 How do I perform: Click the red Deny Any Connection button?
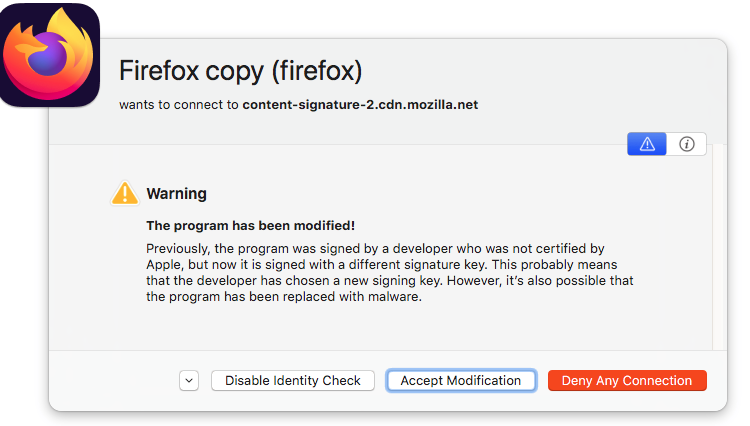[627, 381]
